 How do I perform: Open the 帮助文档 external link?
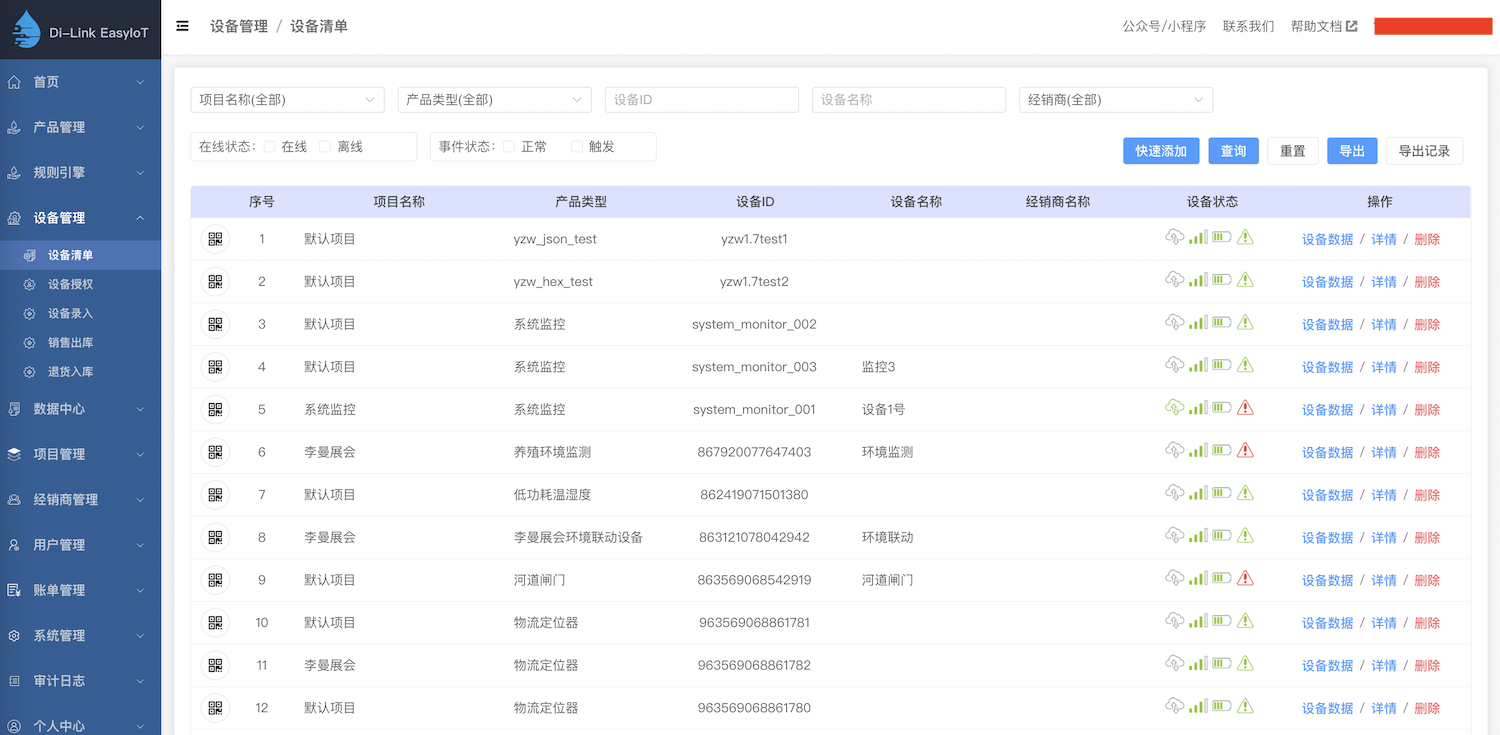click(x=1323, y=26)
